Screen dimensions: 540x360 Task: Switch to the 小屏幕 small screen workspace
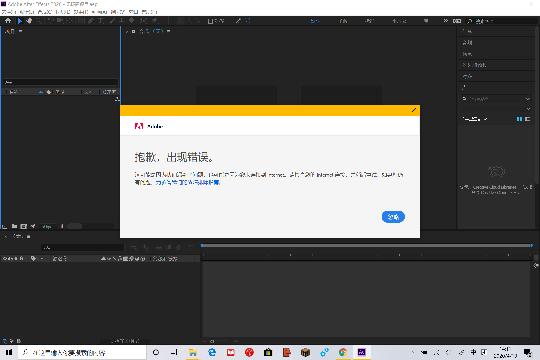tap(399, 21)
